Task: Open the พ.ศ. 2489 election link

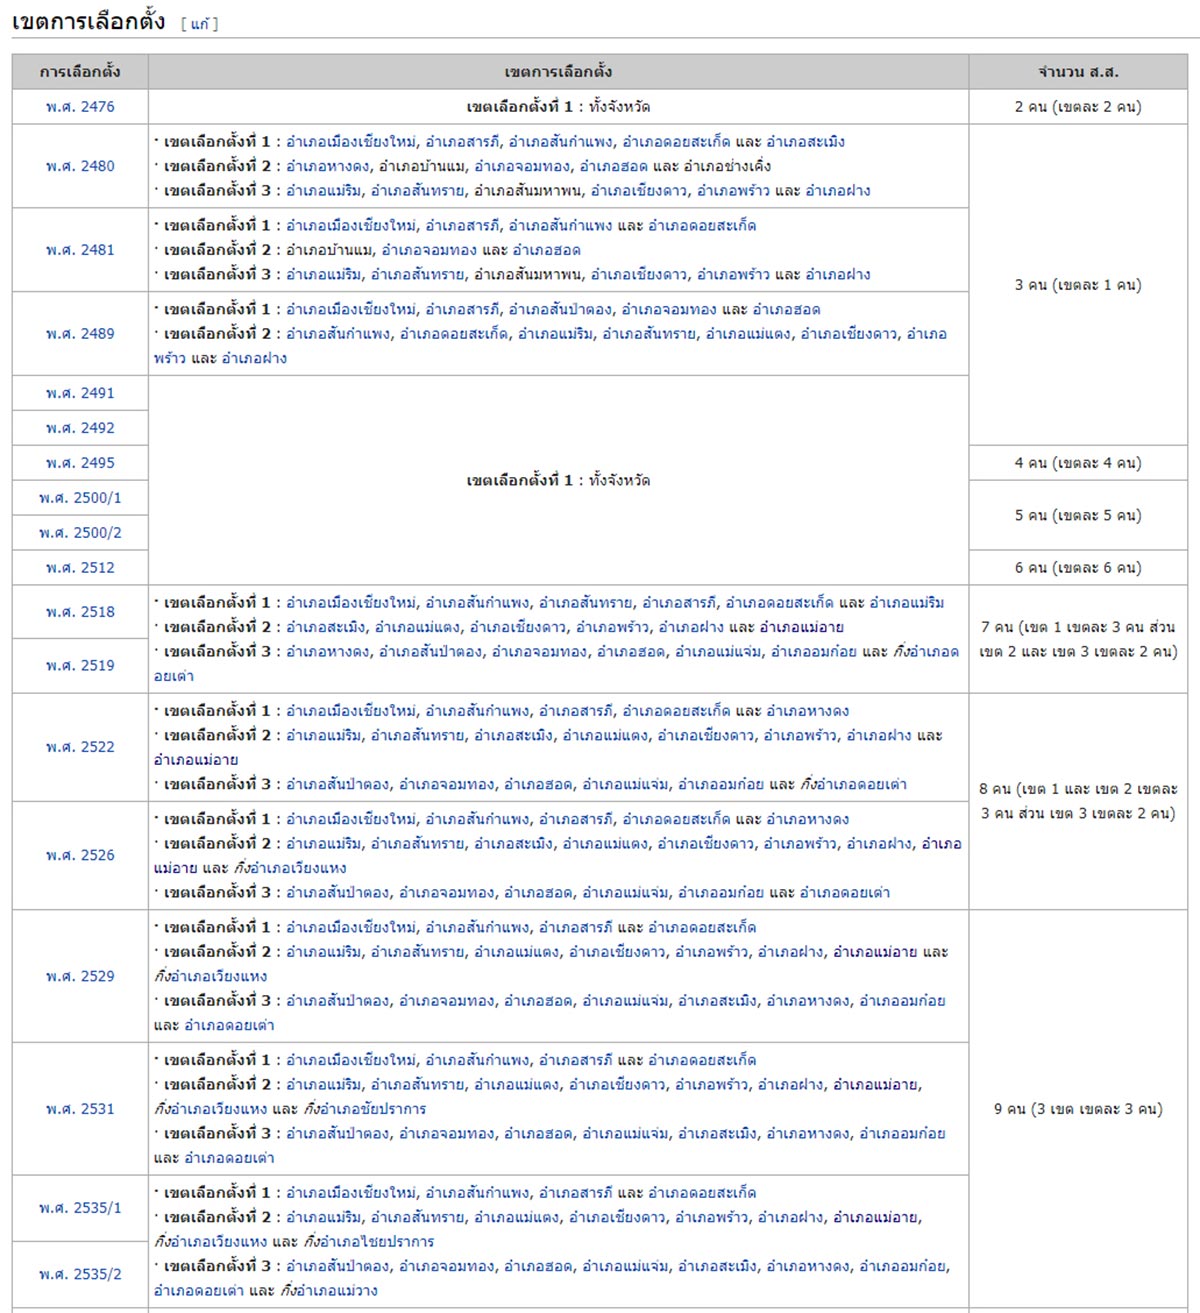Action: [80, 334]
